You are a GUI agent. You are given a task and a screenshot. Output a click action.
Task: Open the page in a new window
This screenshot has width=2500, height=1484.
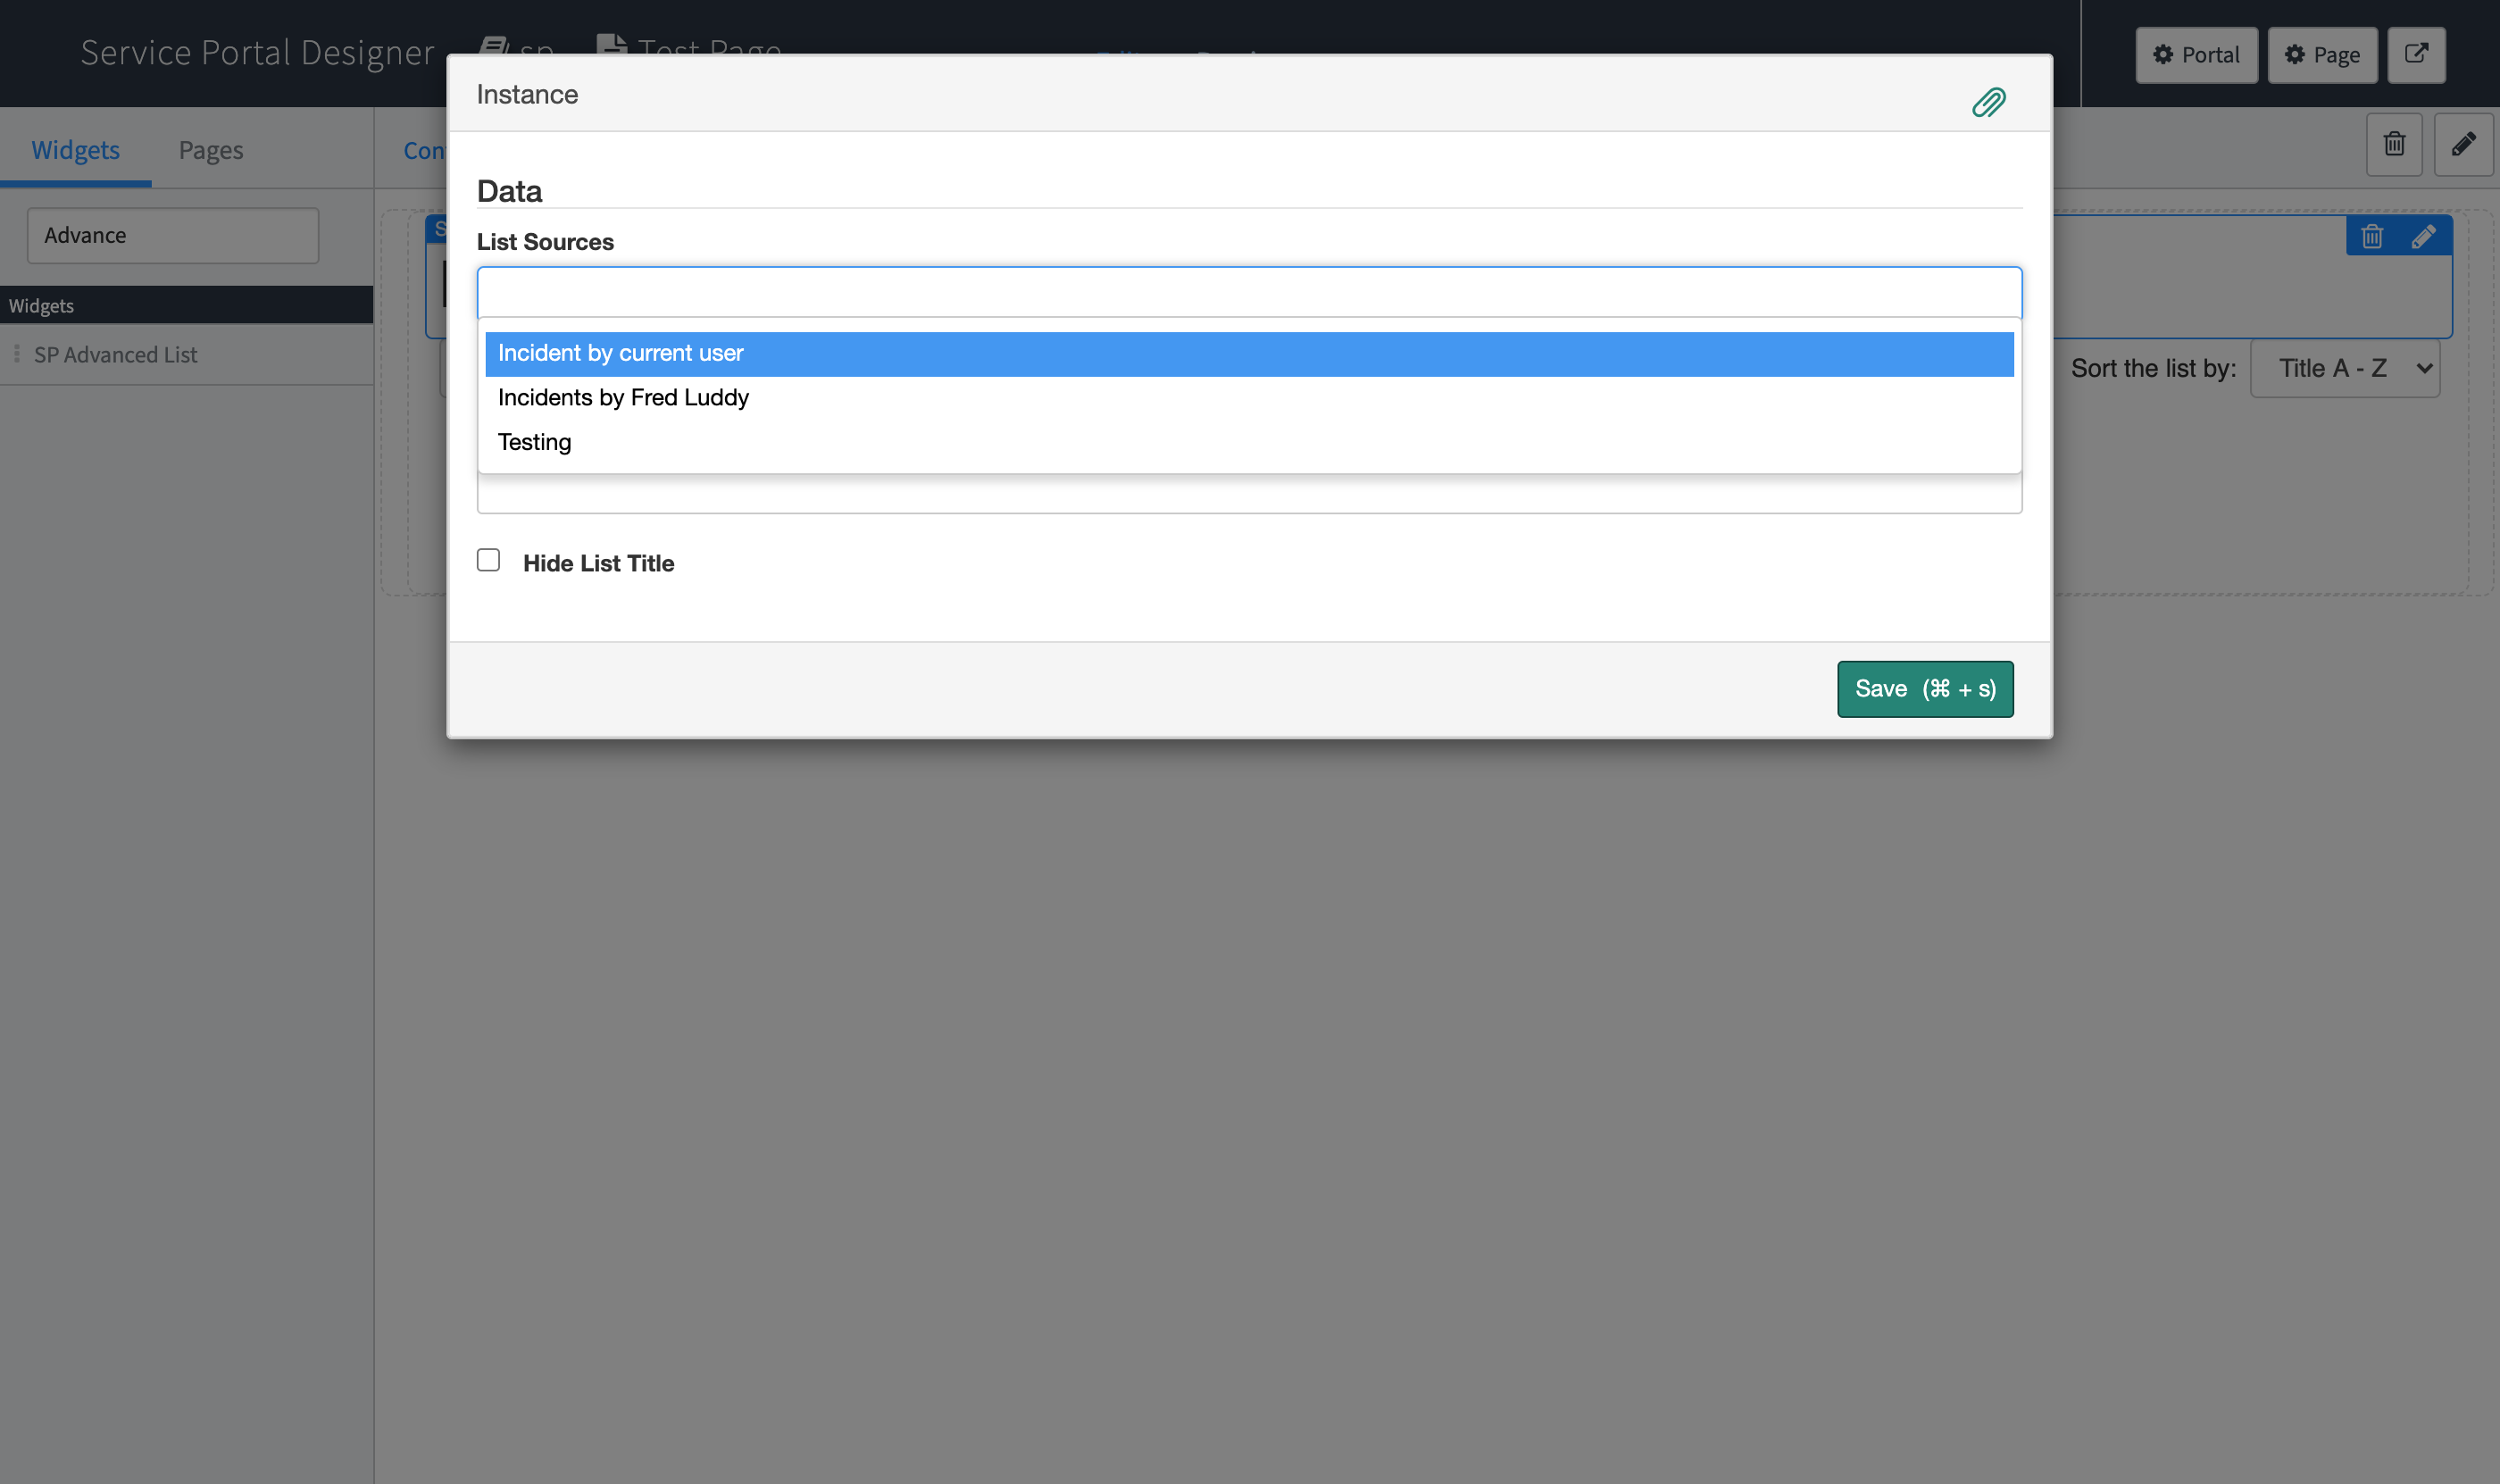[x=2417, y=54]
